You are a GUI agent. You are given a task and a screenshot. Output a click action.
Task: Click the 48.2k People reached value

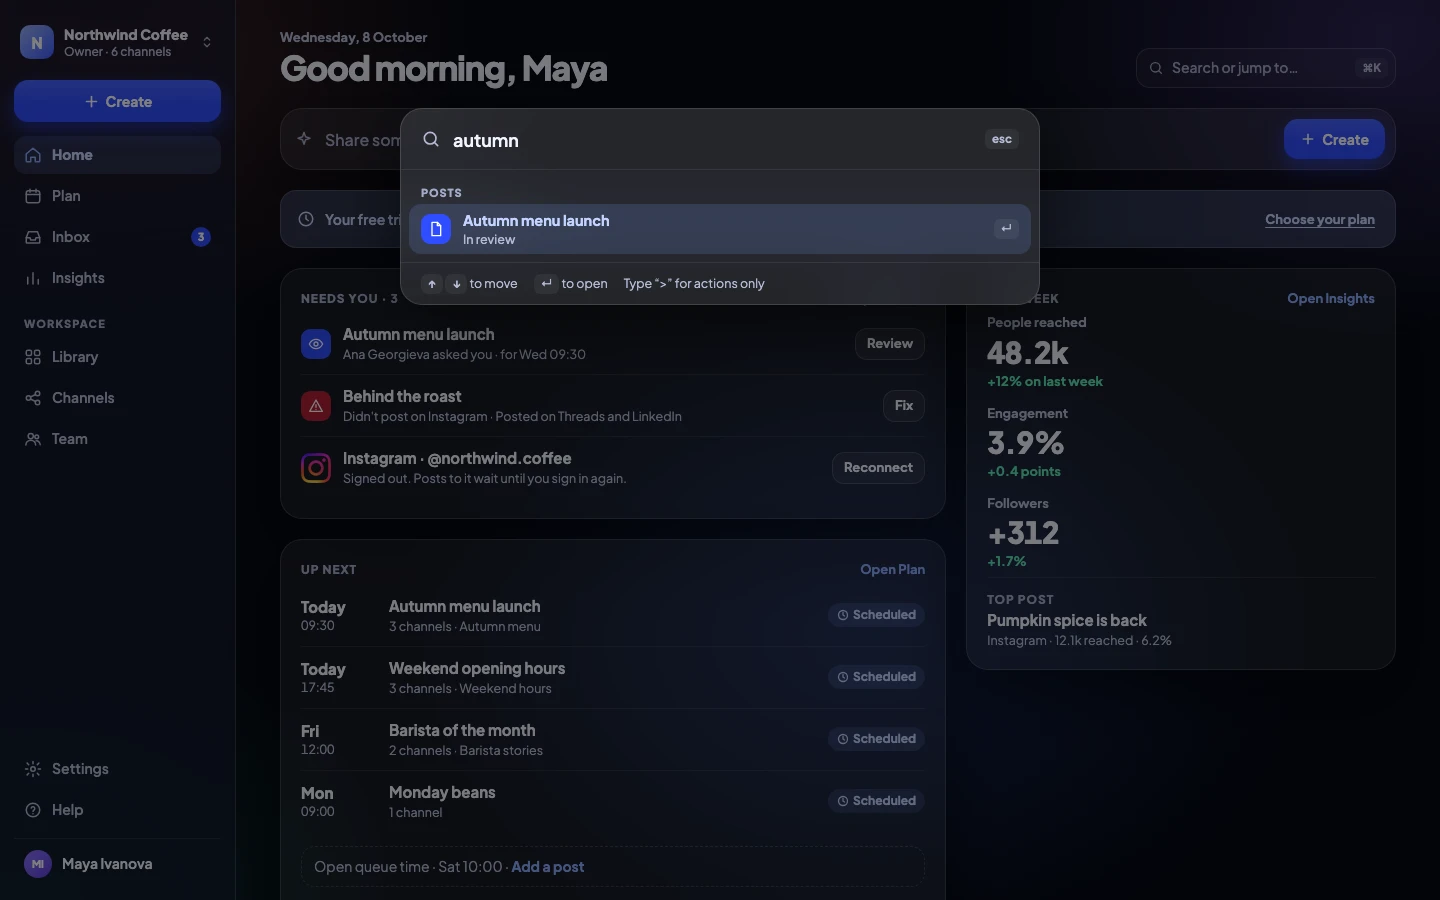(1028, 353)
